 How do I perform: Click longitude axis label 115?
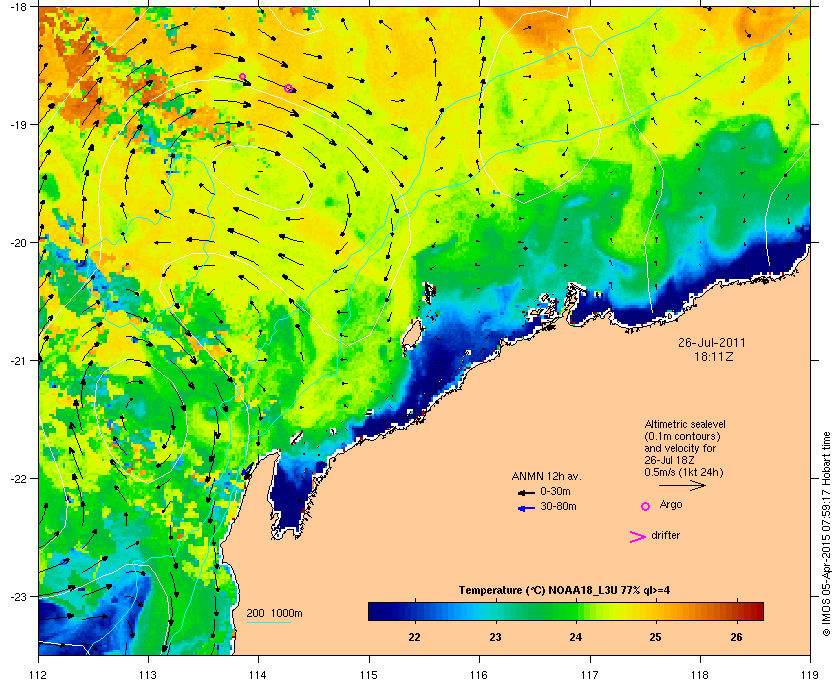(369, 675)
